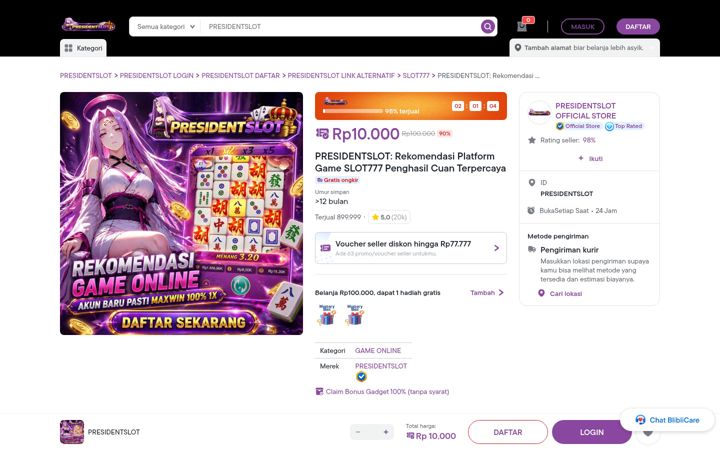Image resolution: width=720 pixels, height=450 pixels.
Task: Increase quantity with plus button
Action: pyautogui.click(x=386, y=432)
